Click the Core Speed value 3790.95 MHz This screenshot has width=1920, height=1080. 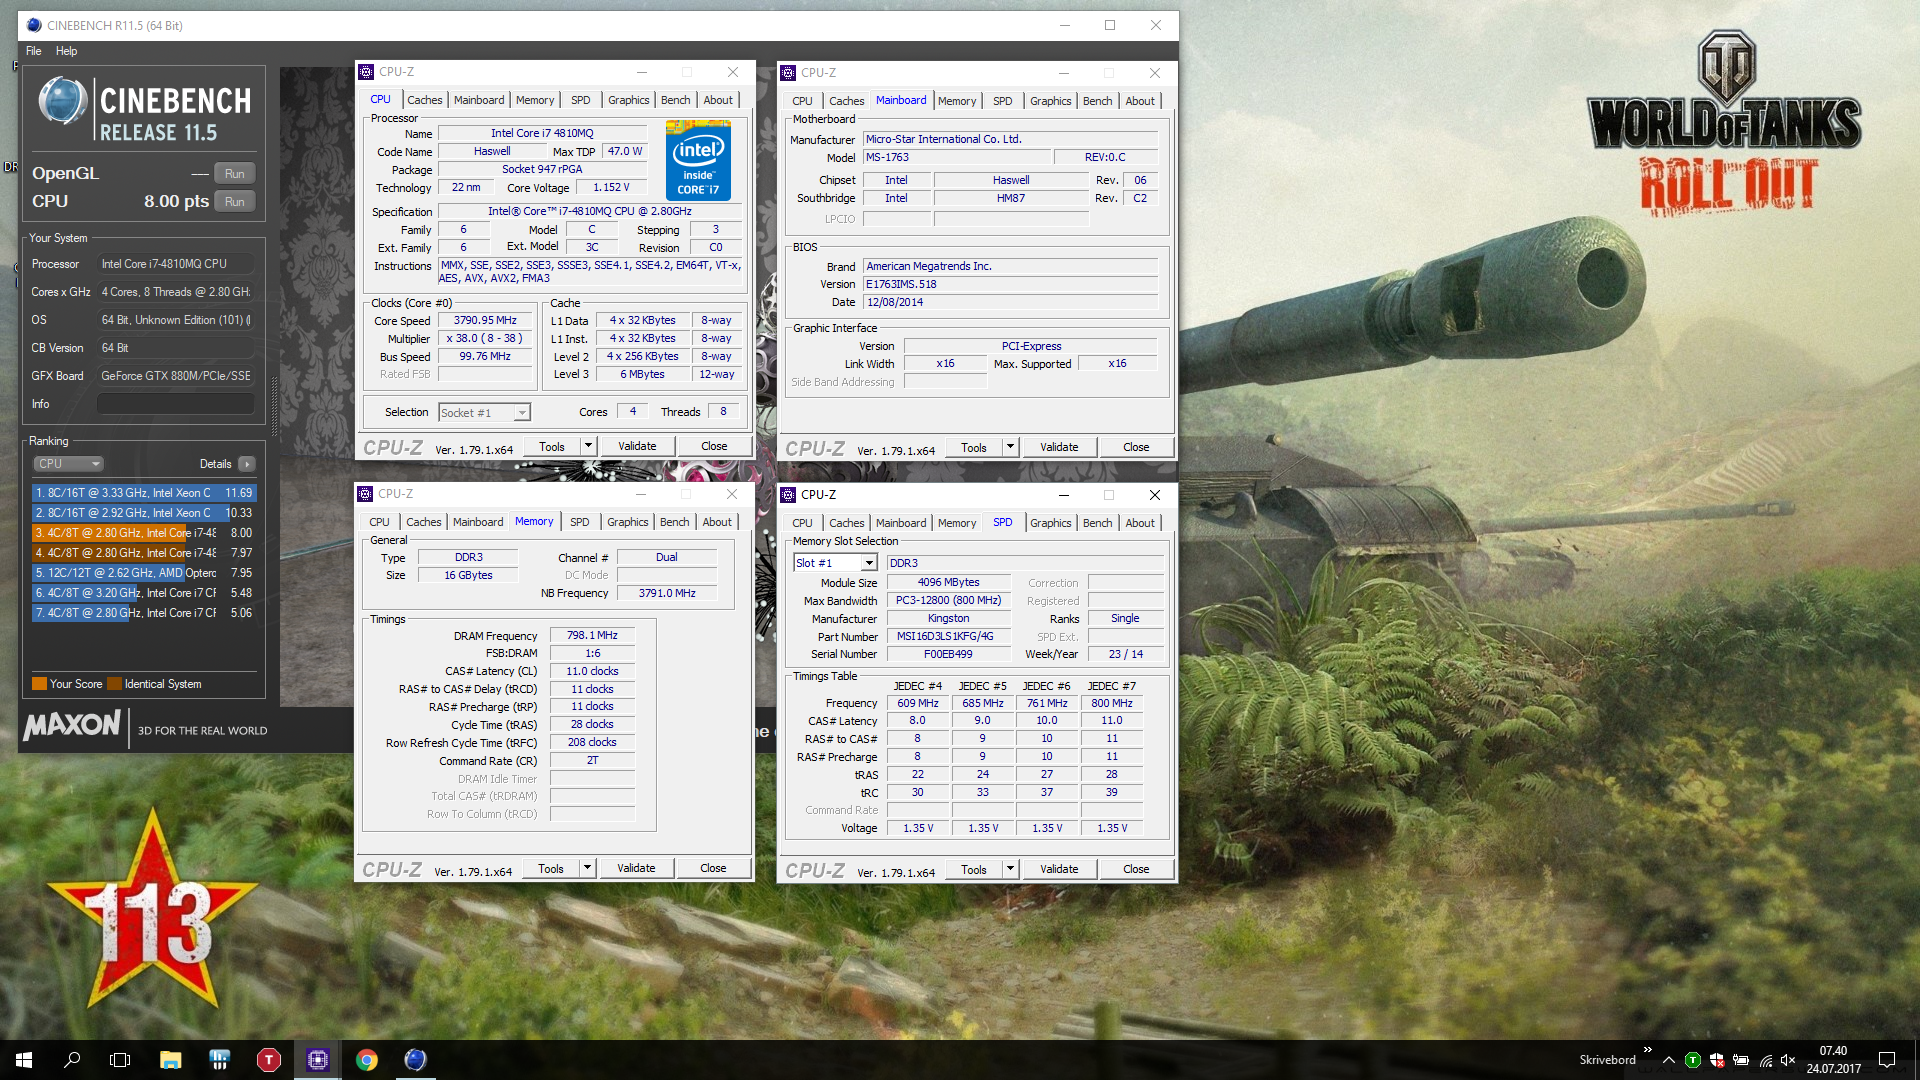485,321
